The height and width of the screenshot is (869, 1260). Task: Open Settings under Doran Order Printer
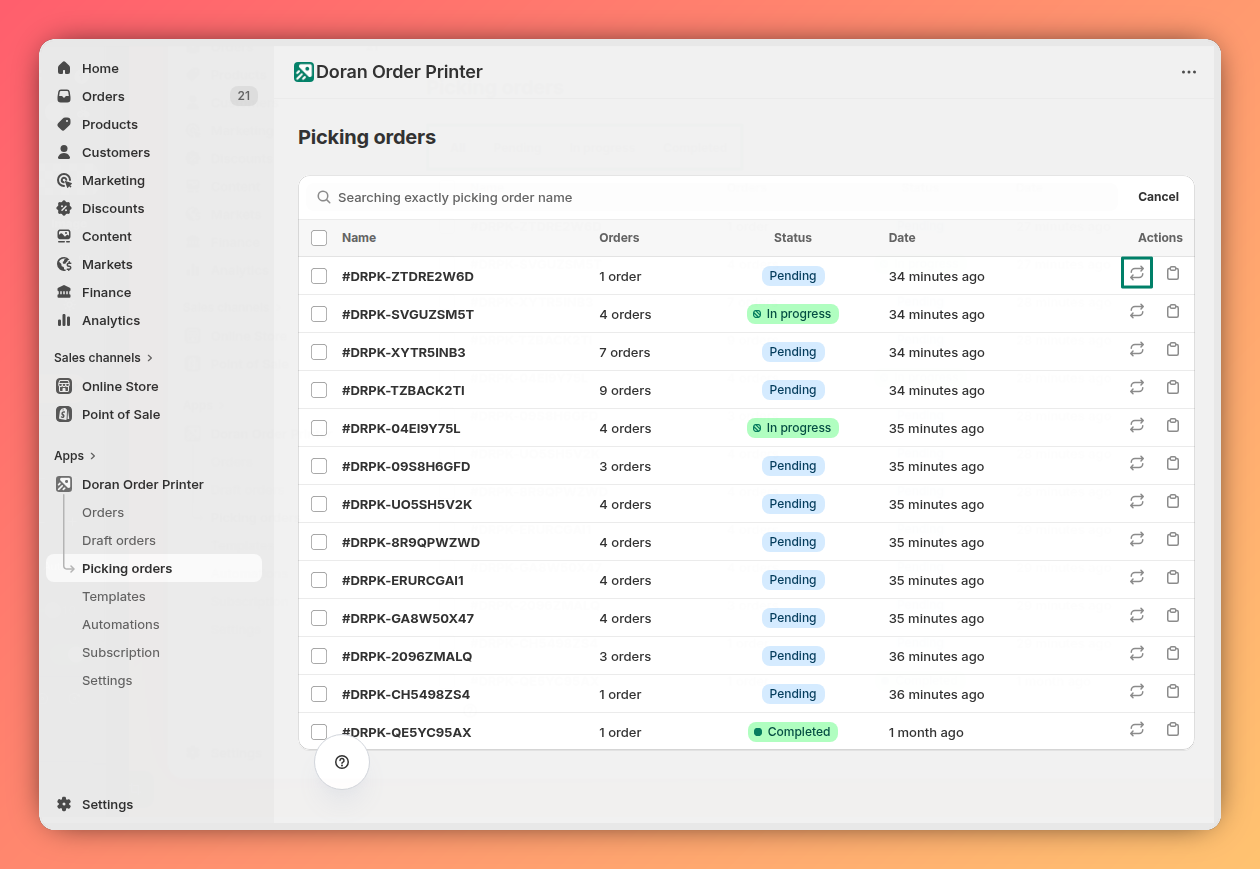[107, 680]
